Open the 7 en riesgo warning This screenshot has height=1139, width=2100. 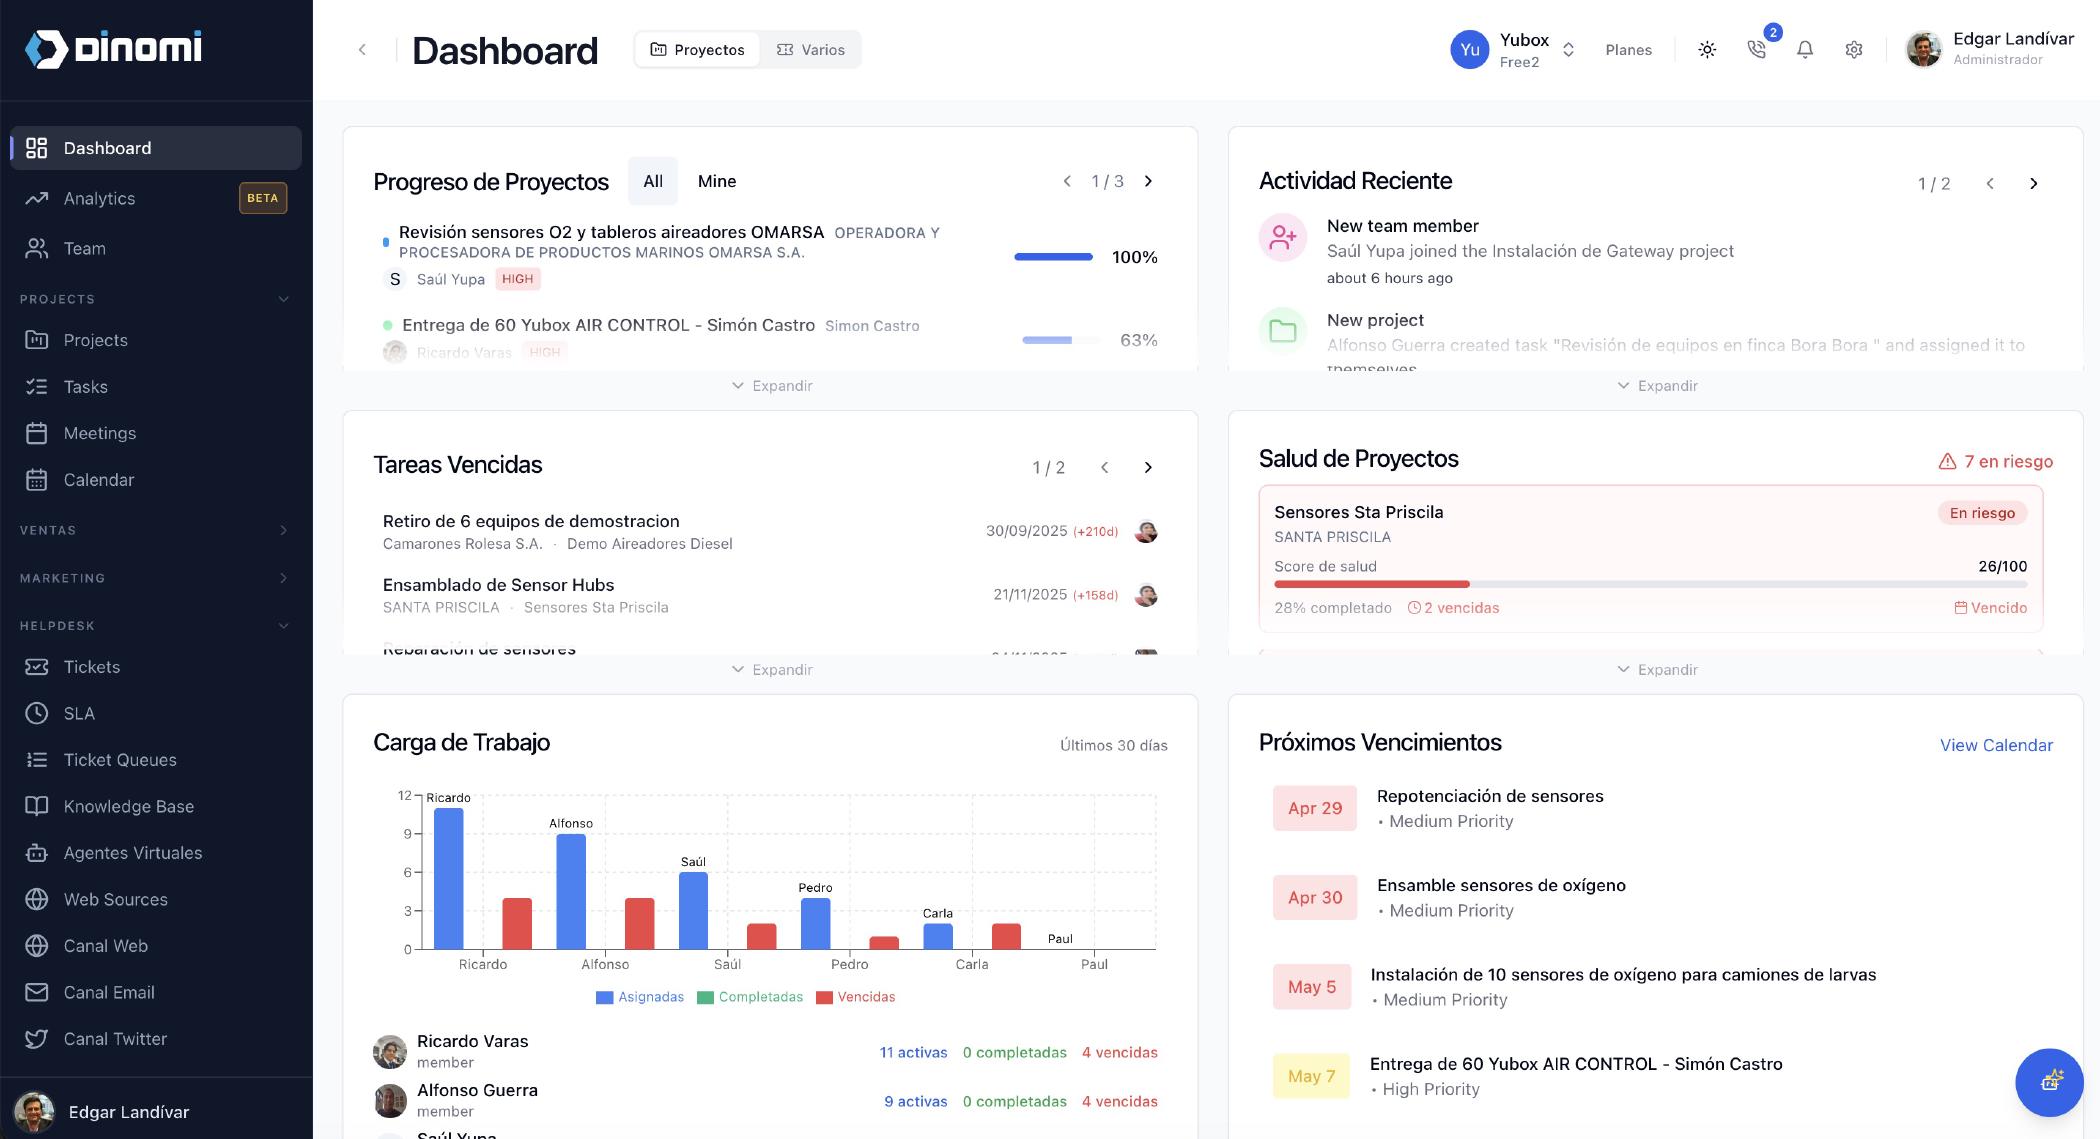(1995, 461)
